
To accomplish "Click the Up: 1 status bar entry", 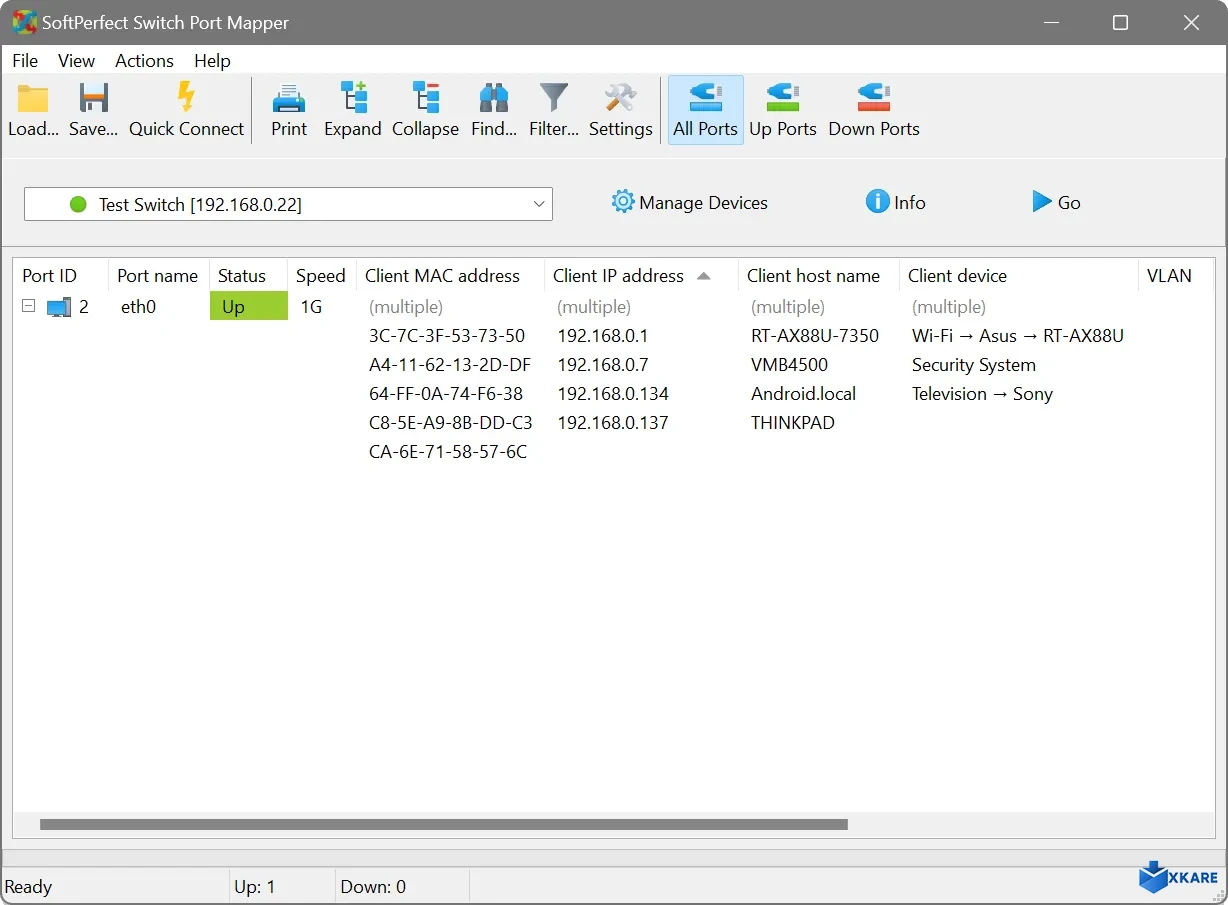I will coord(255,887).
